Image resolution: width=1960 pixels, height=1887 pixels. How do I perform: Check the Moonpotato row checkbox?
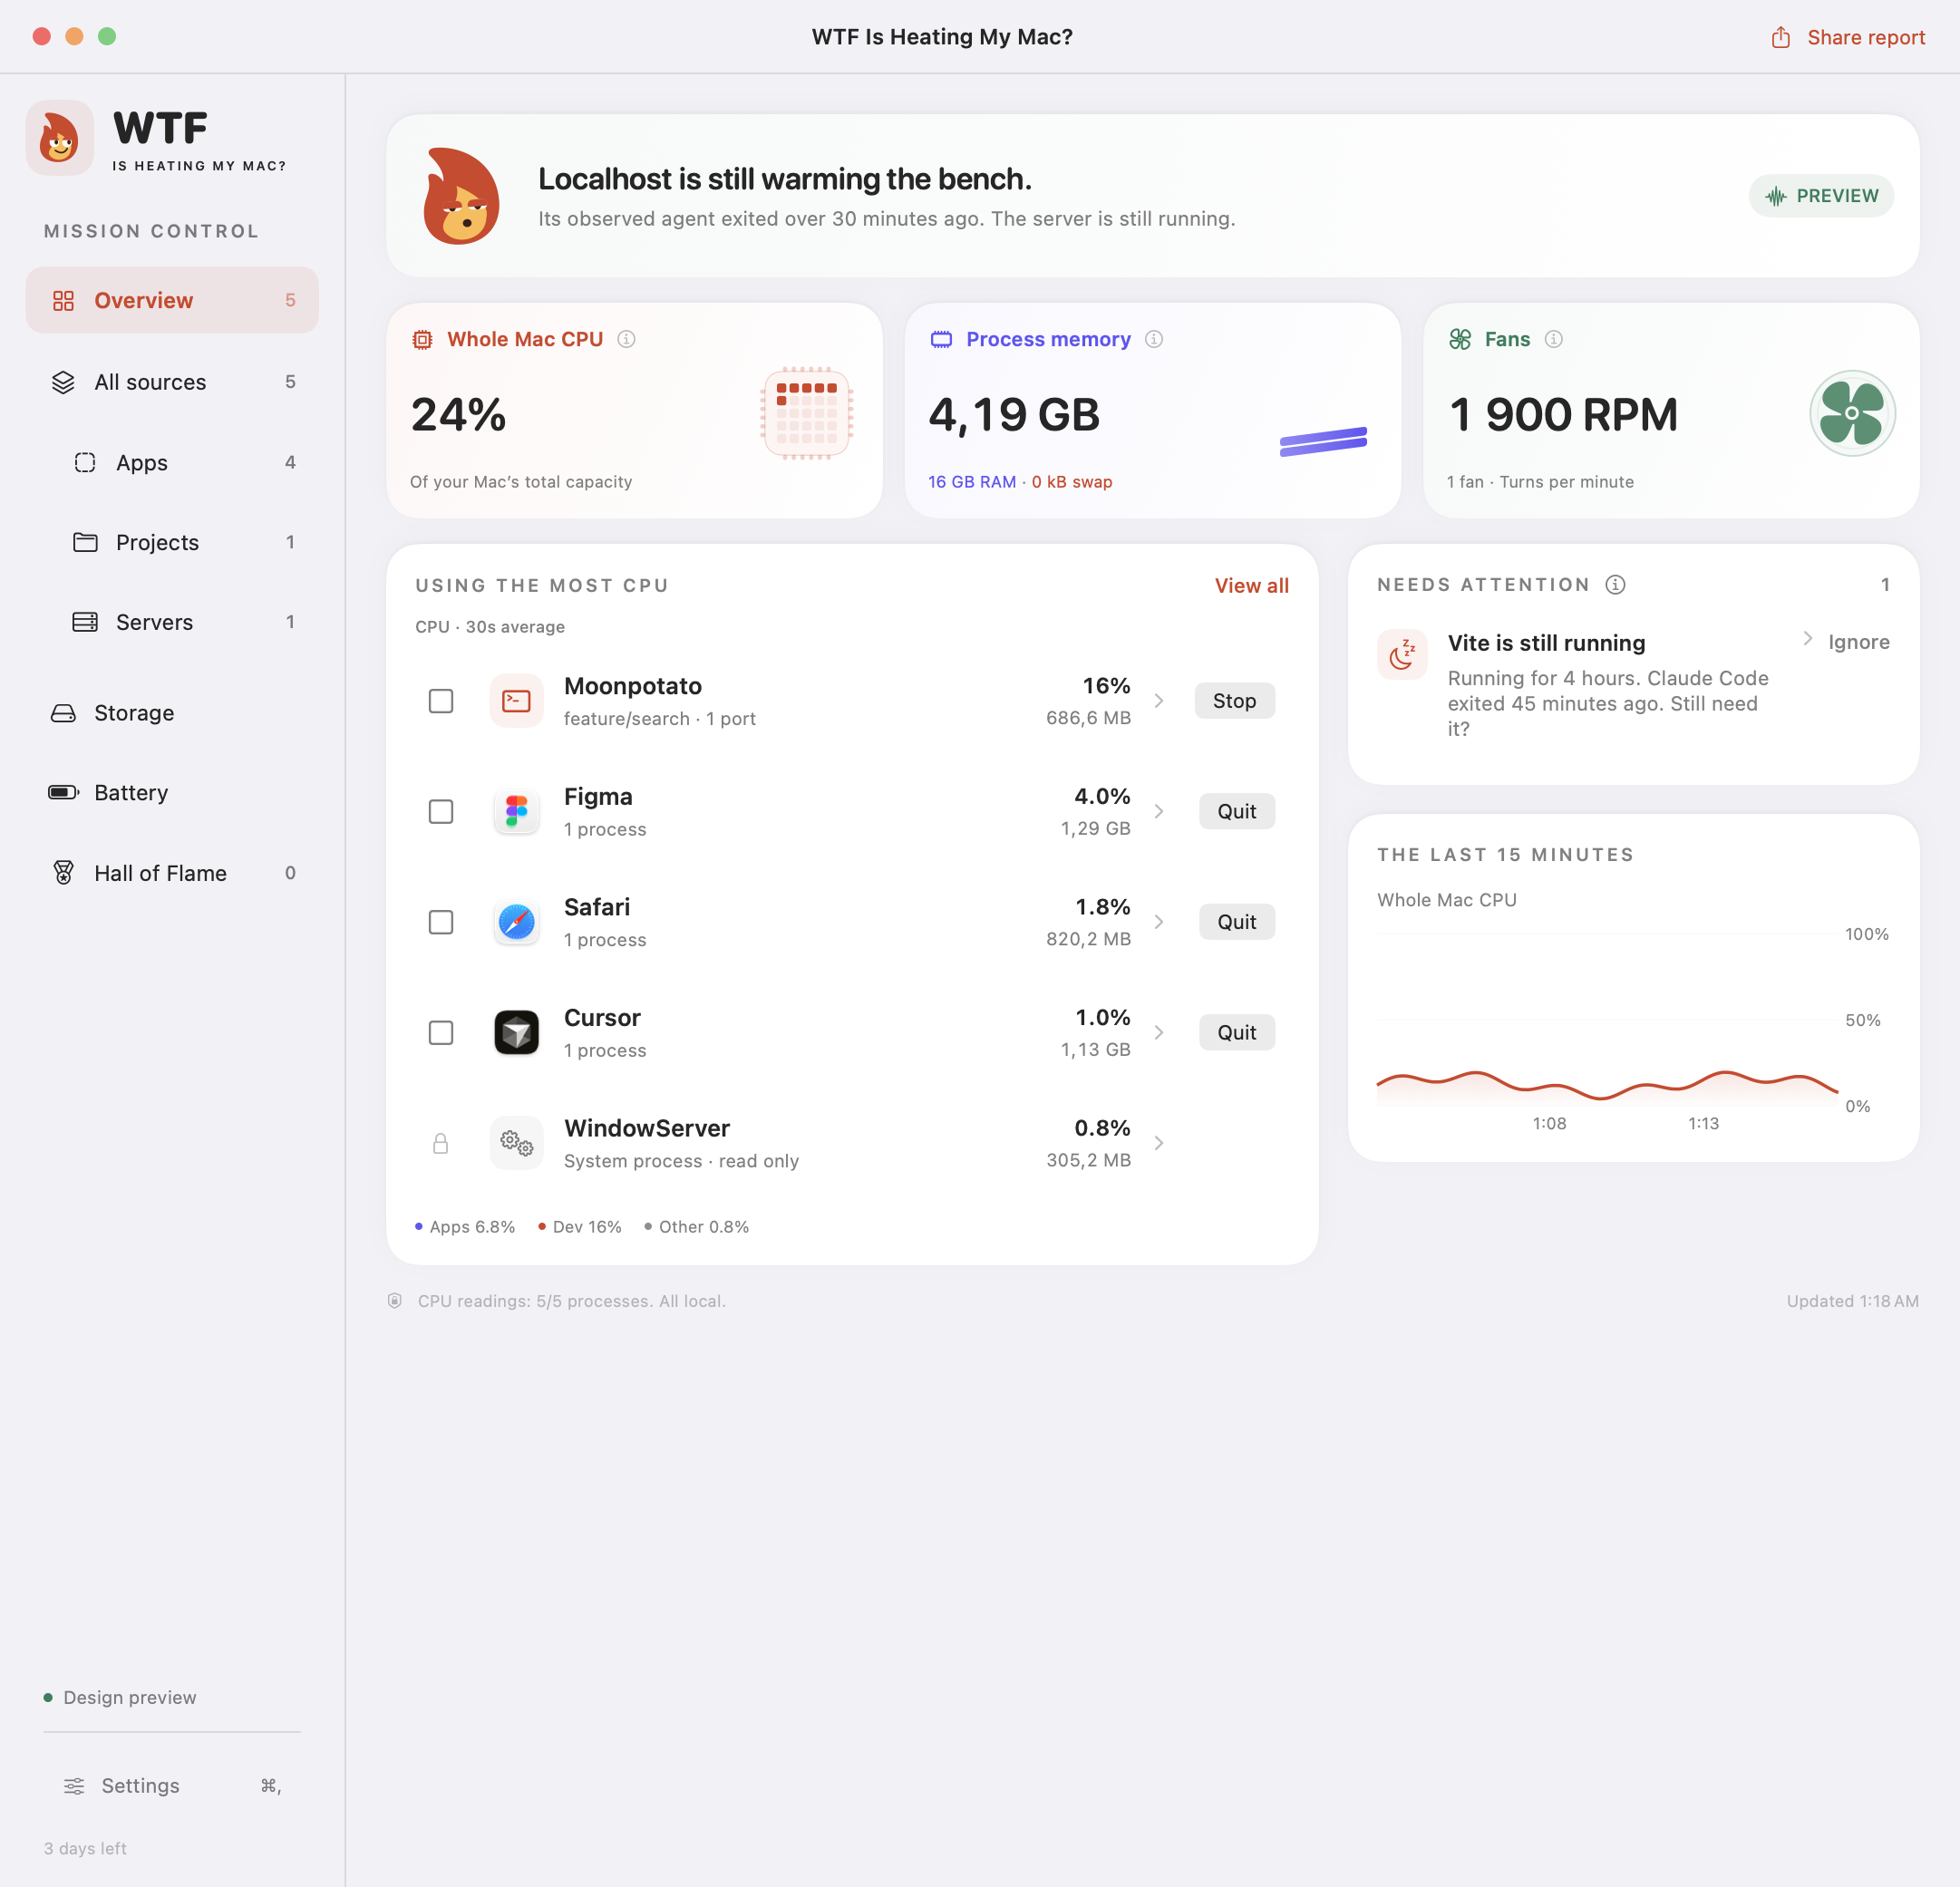440,700
